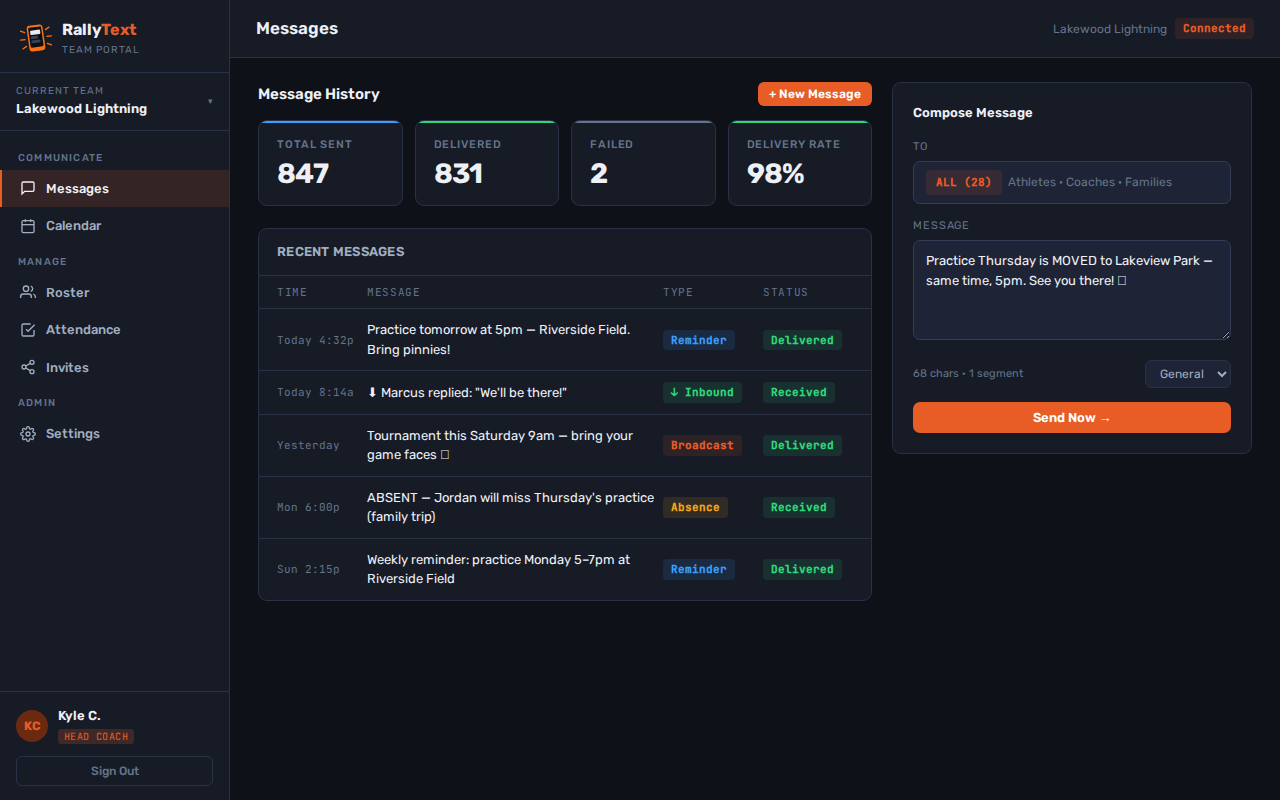
Task: Click the Message History heading
Action: 319,94
